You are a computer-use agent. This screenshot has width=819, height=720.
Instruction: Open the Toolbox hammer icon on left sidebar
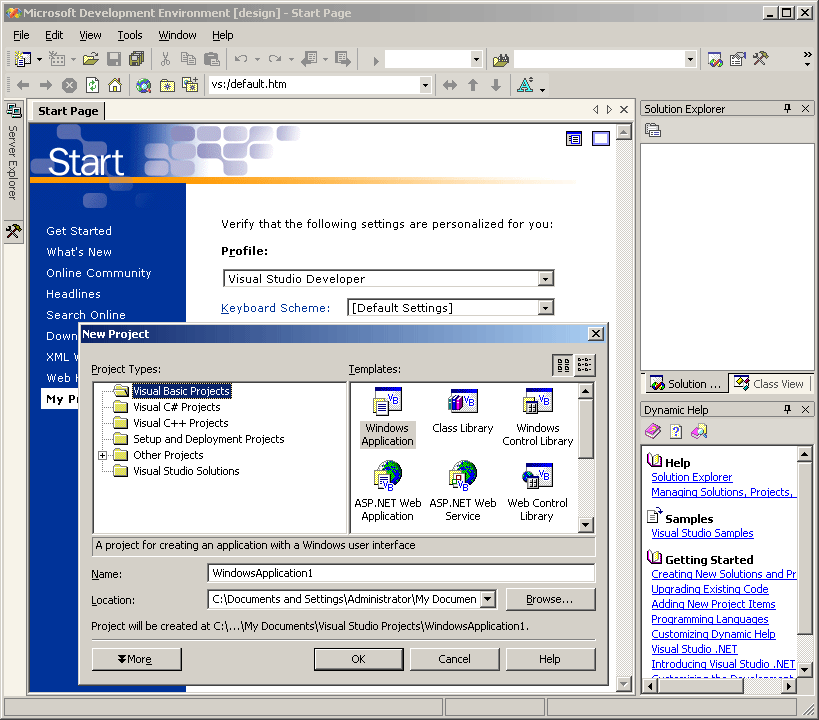[13, 231]
